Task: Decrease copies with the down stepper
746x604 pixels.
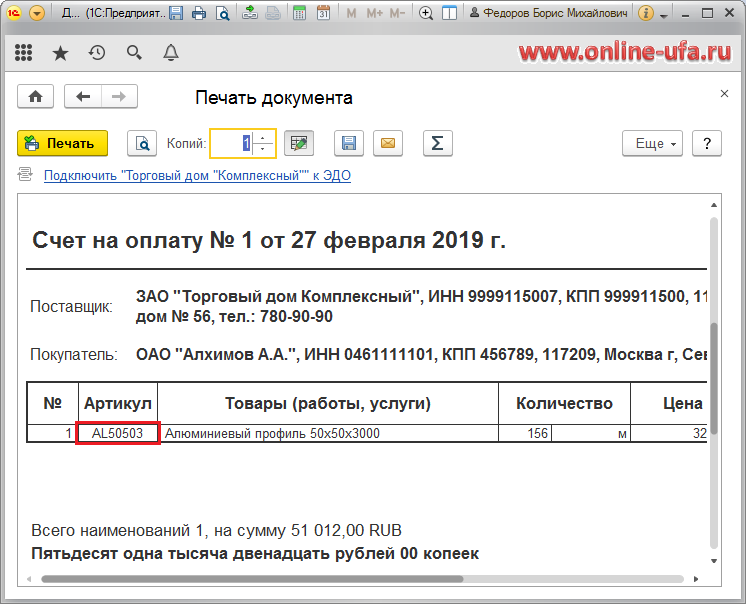Action: pos(263,149)
